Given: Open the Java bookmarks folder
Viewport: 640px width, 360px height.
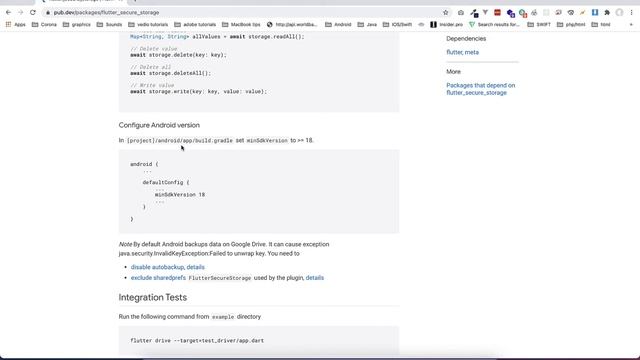Looking at the screenshot, I should pos(367,24).
